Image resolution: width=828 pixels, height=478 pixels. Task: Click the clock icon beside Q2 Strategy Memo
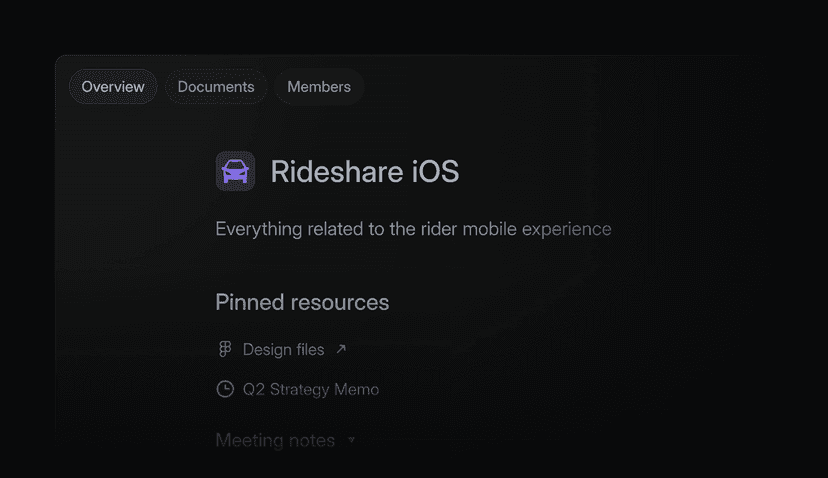click(x=225, y=389)
